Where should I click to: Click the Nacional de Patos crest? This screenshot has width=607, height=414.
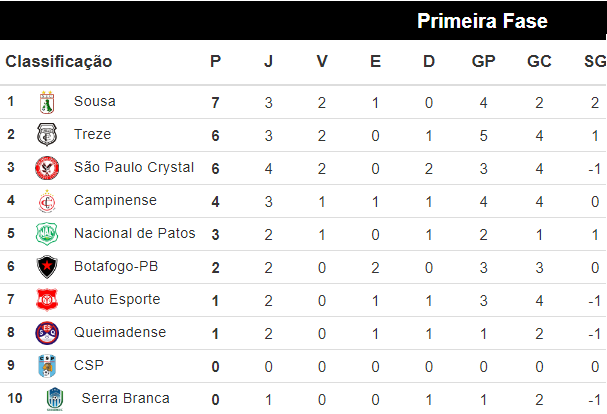click(46, 234)
